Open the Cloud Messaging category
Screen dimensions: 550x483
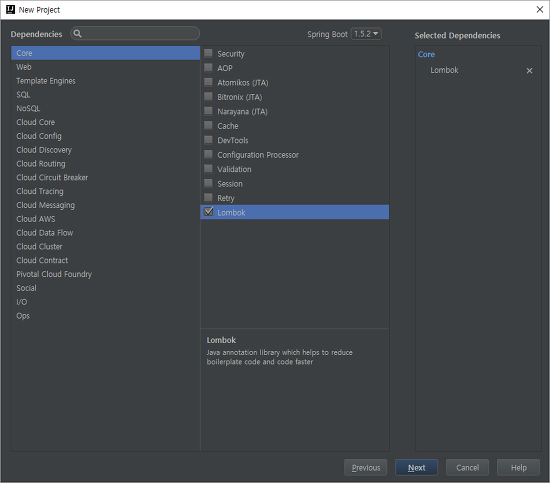coord(106,205)
